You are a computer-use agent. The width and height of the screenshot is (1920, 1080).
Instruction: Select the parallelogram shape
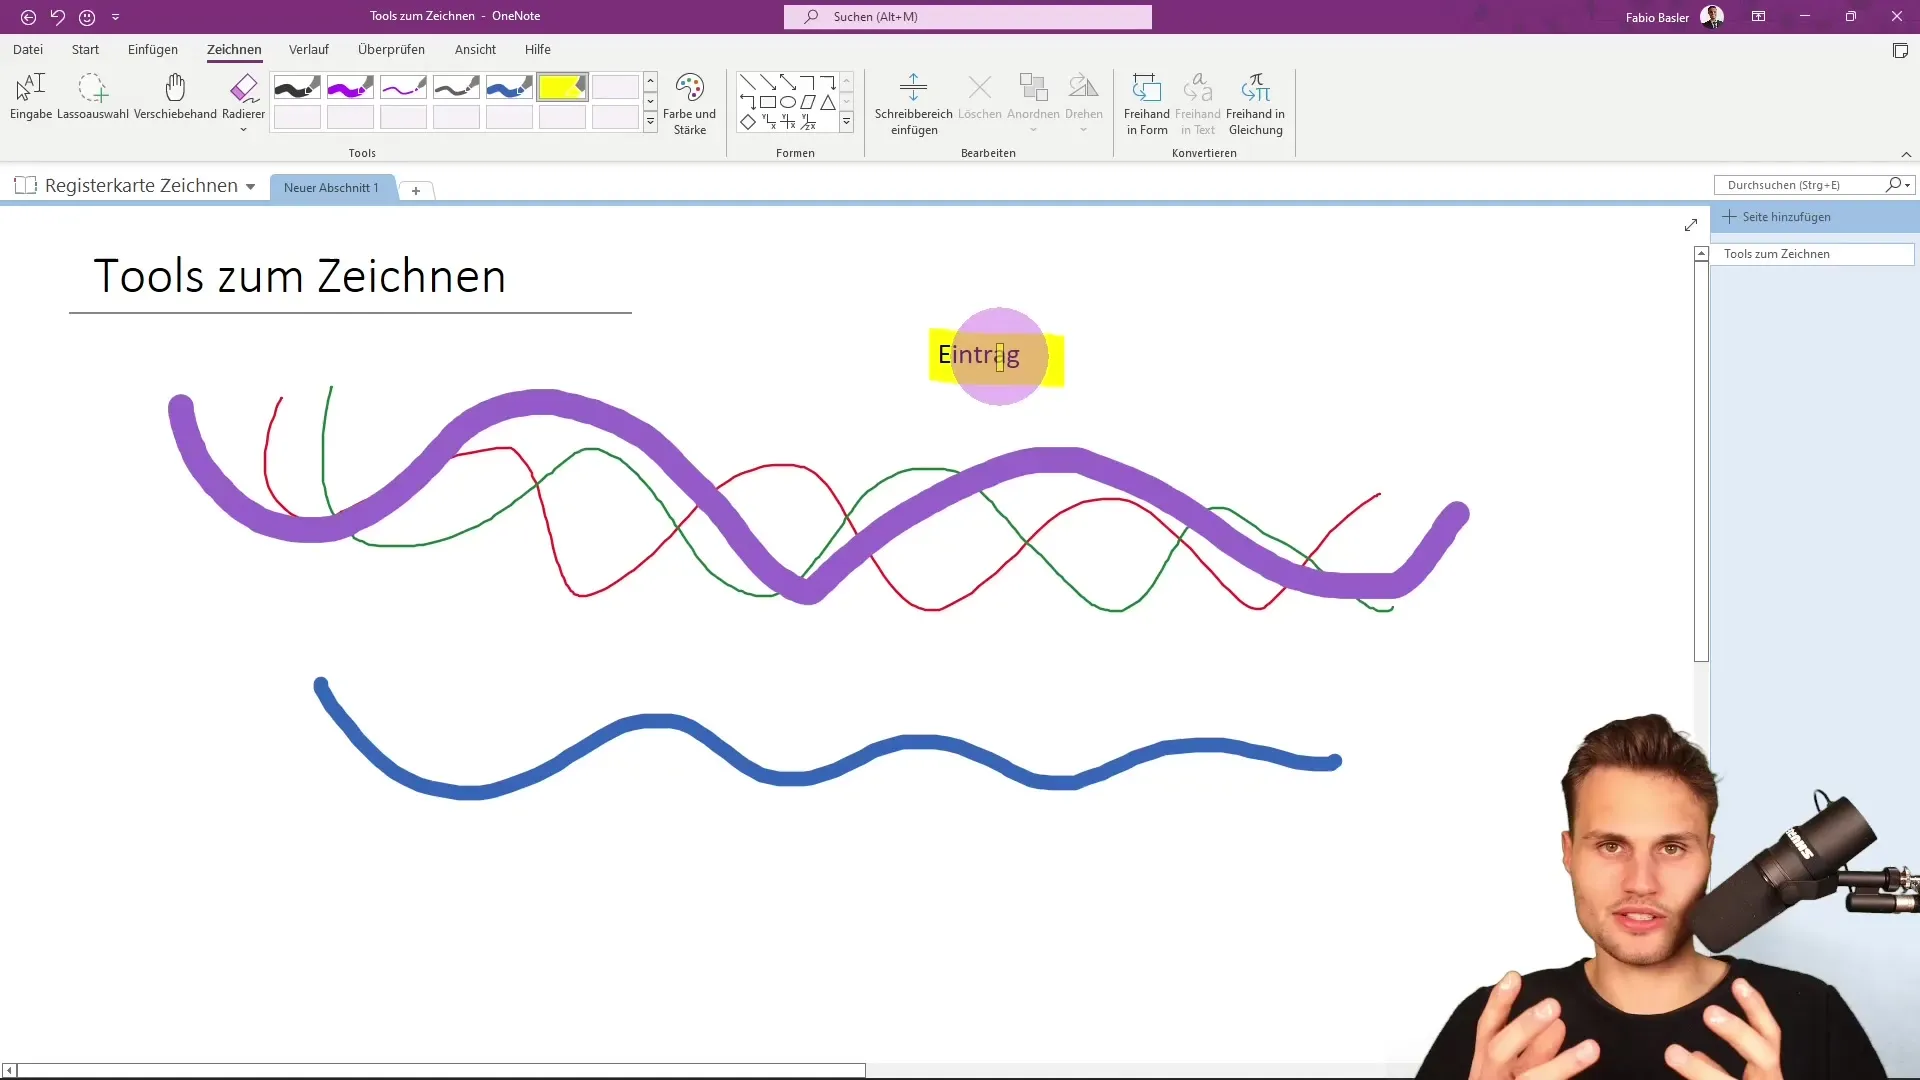[808, 102]
